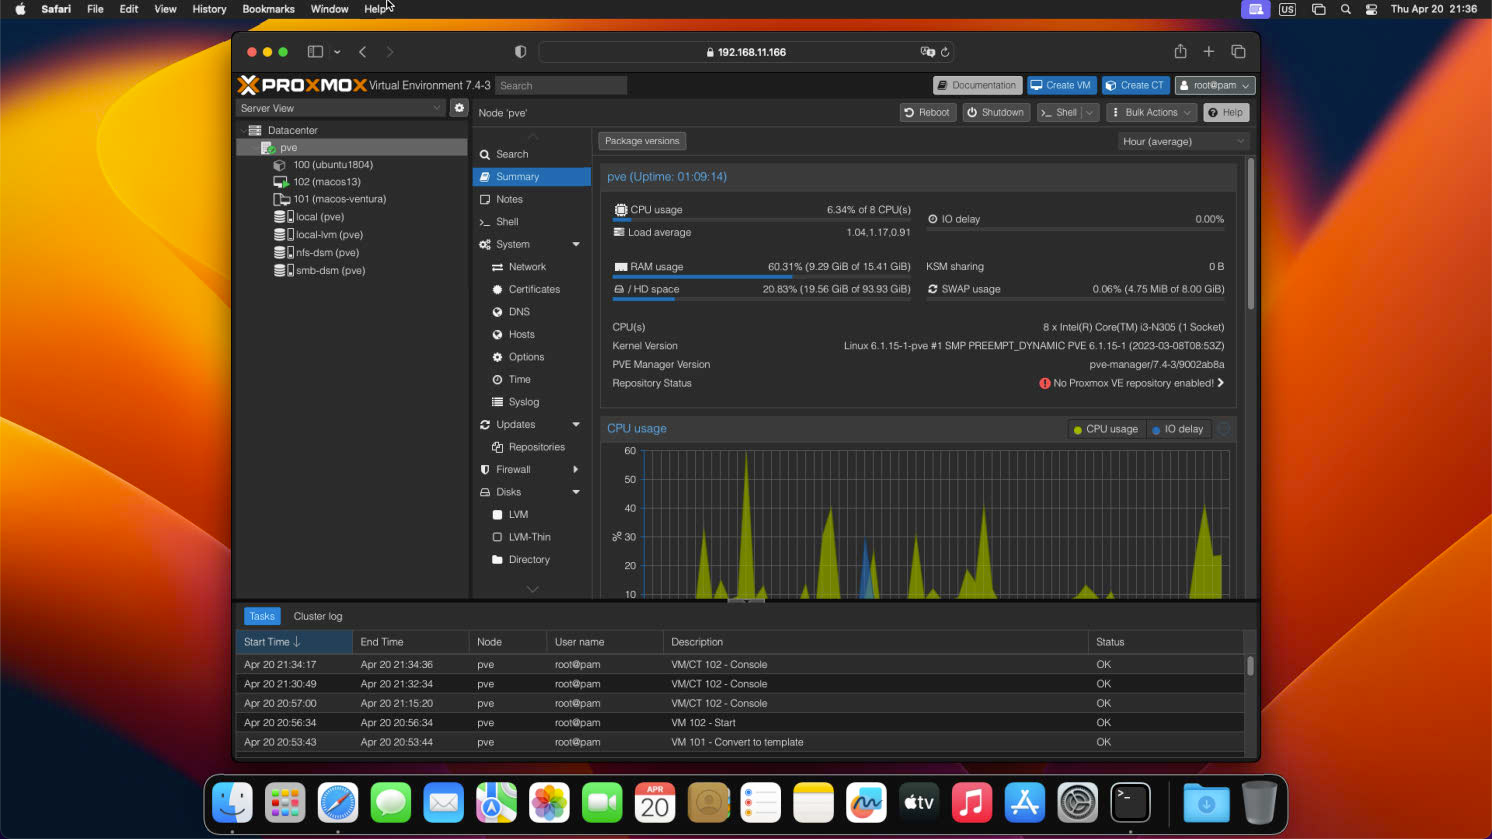Expand the Bulk Actions dropdown
Screen dimensions: 1492x839
pos(1151,113)
